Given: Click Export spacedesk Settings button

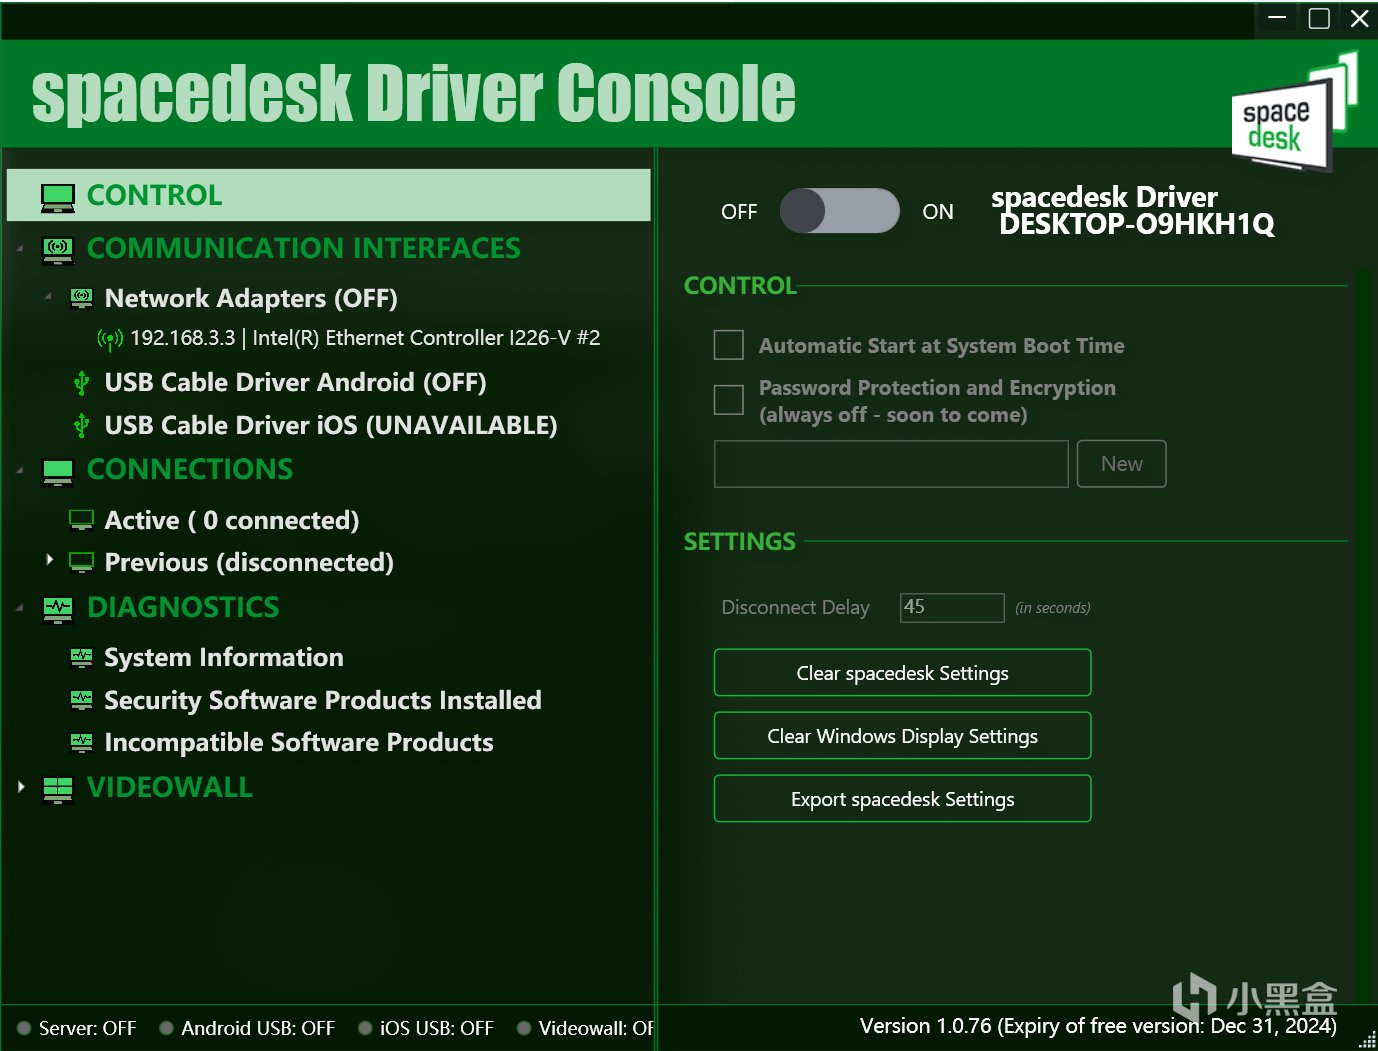Looking at the screenshot, I should point(902,799).
